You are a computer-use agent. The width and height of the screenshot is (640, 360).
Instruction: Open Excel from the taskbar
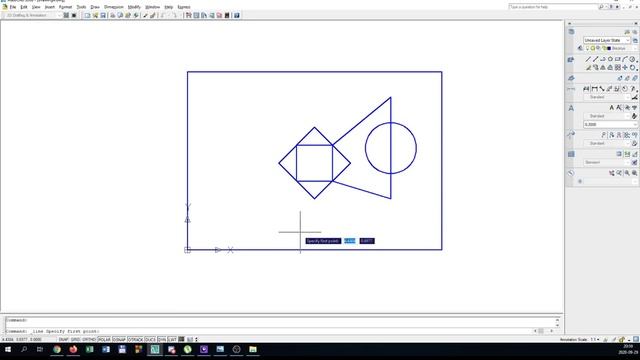click(89, 349)
